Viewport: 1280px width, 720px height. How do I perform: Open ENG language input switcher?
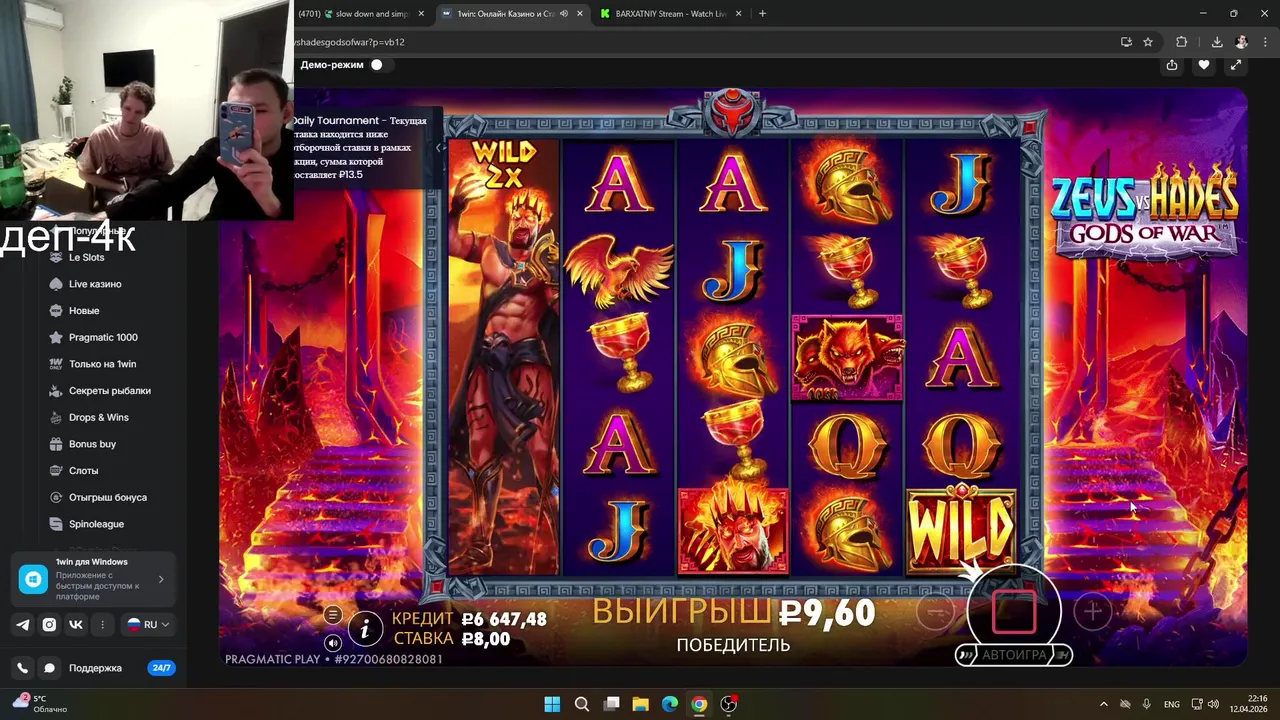pos(1171,704)
